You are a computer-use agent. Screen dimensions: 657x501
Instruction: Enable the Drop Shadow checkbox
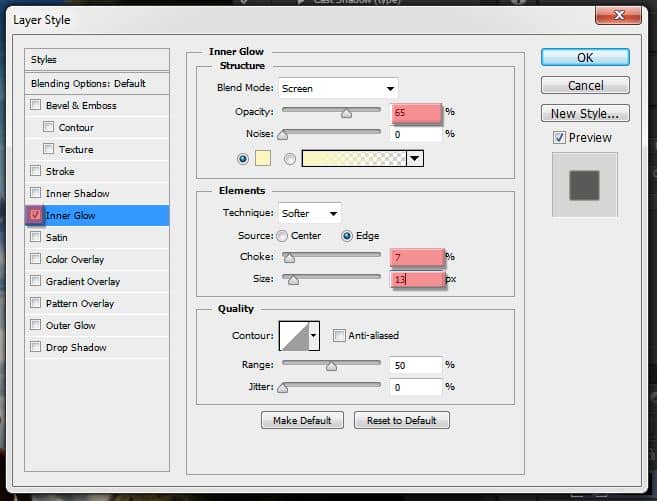tap(36, 346)
